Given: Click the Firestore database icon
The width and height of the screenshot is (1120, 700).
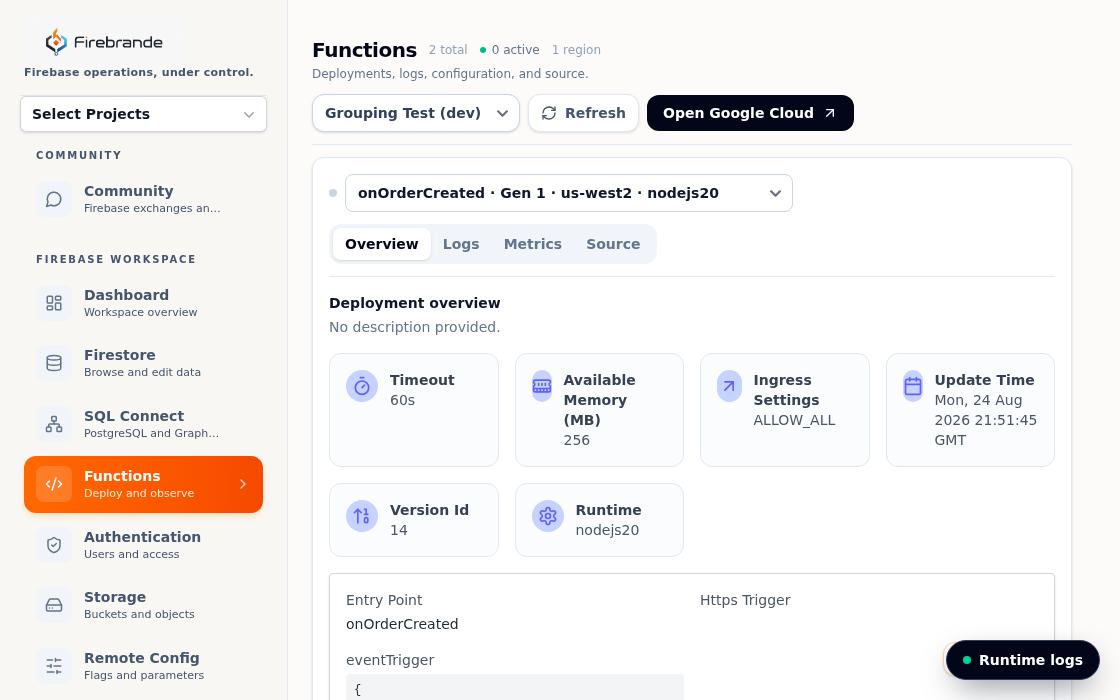Looking at the screenshot, I should 54,363.
